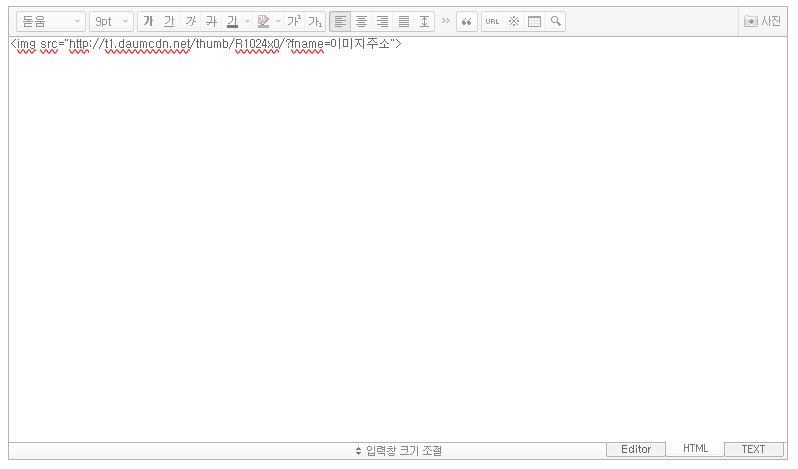Screen dimensions: 798x469
Task: Insert a table
Action: [x=534, y=21]
